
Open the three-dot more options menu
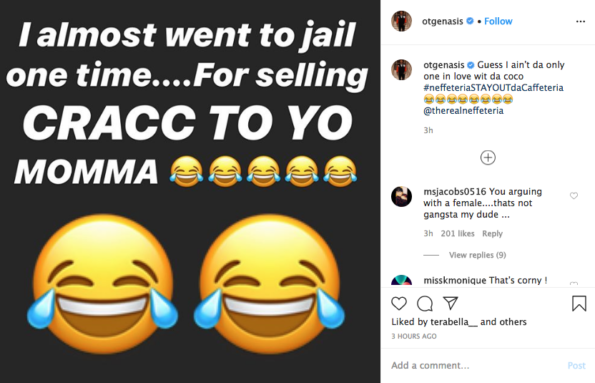point(581,21)
